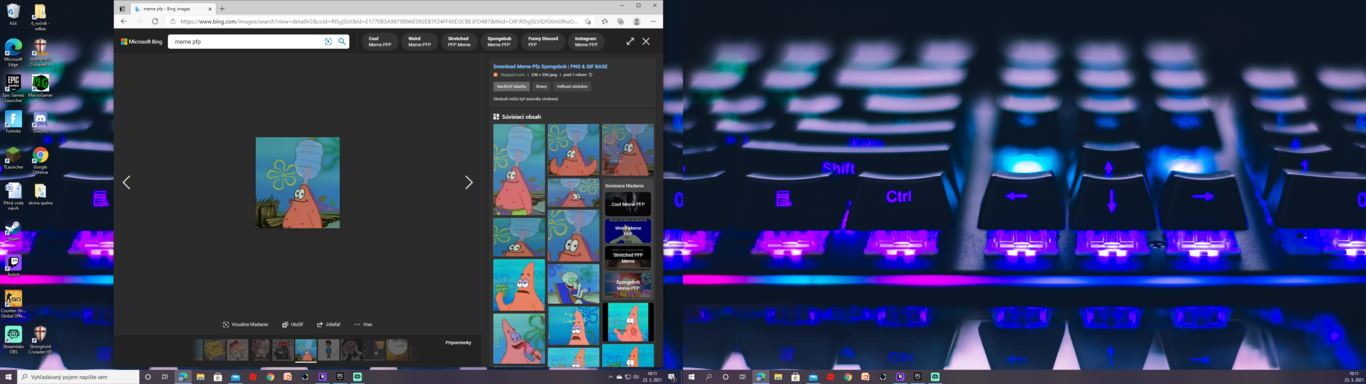
Task: Show the previous image with left arrow
Action: 126,182
